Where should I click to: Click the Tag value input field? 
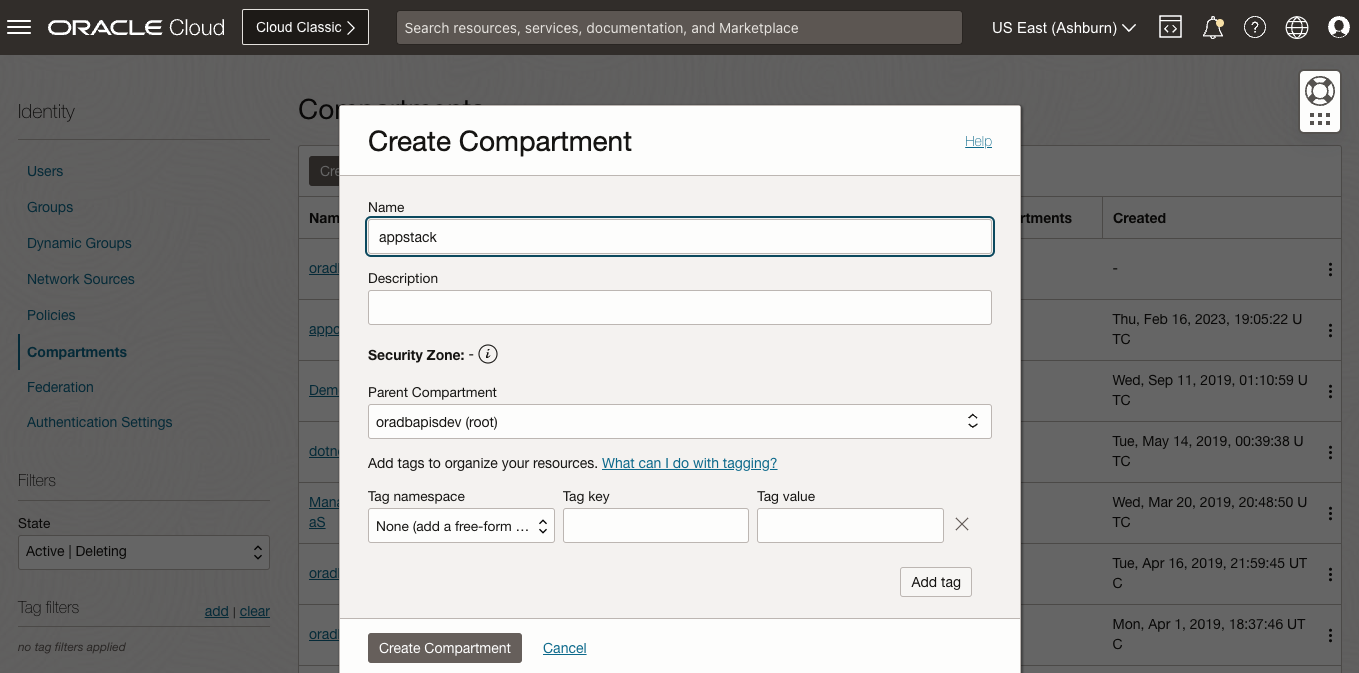[x=850, y=526]
